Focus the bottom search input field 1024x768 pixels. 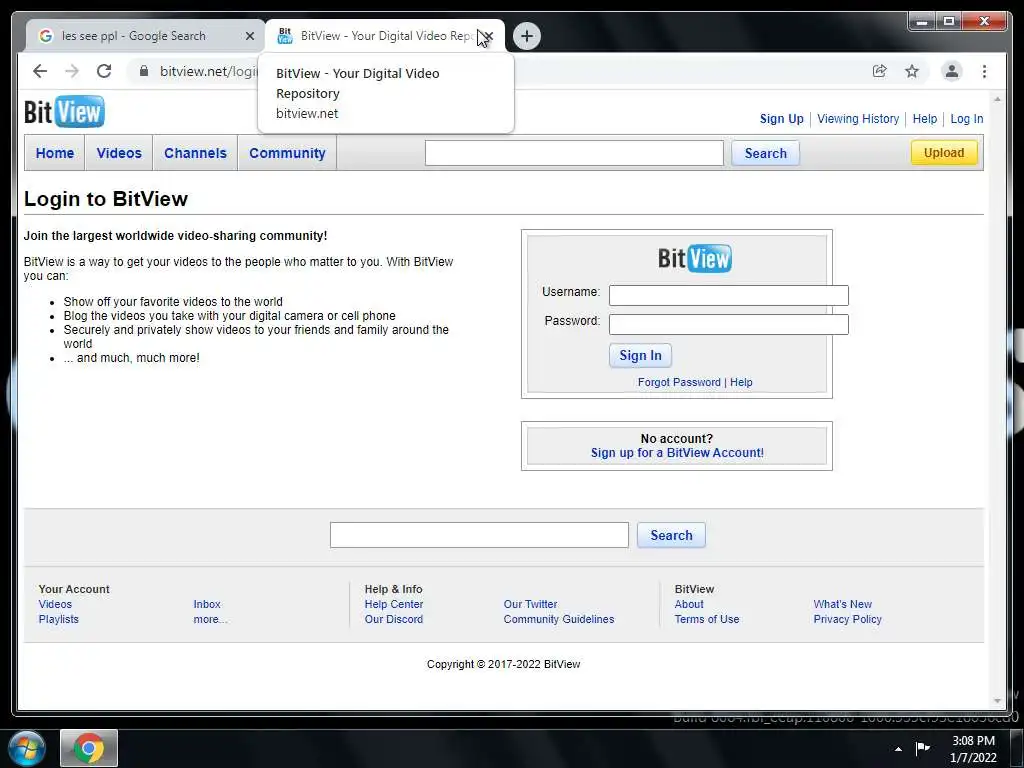pos(479,535)
